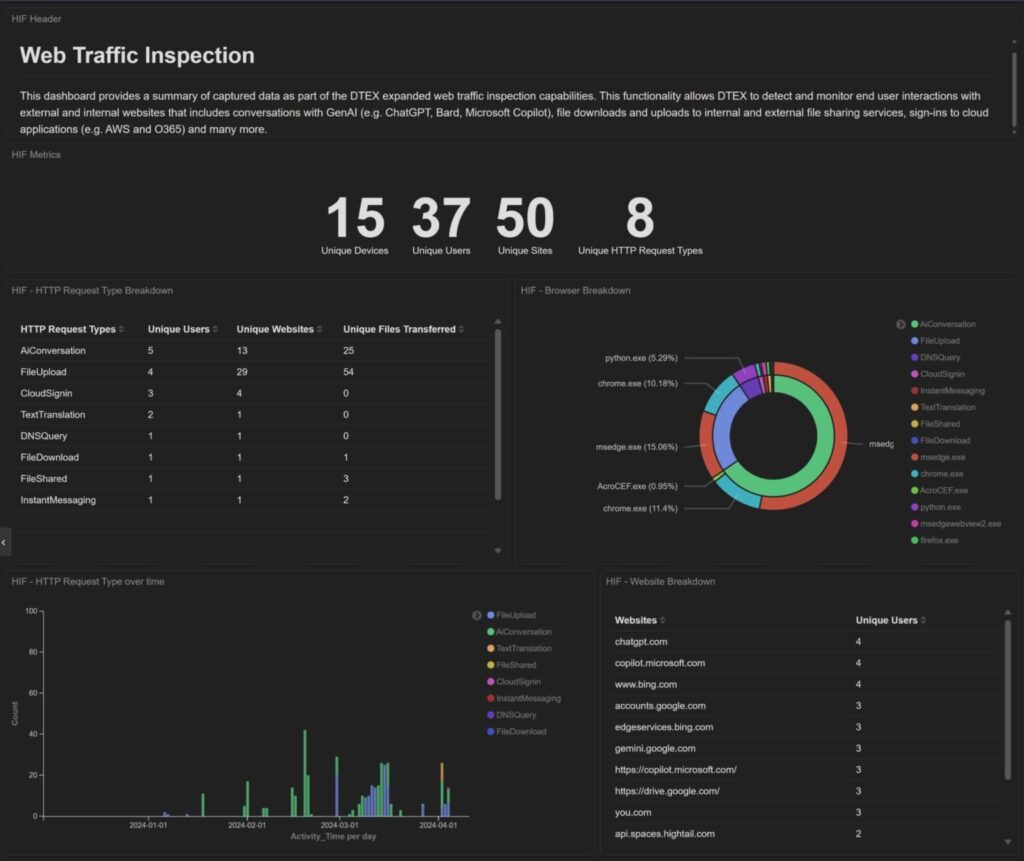Click Unique Users sort icon in Website Breakdown
Viewport: 1024px width, 861px height.
pyautogui.click(x=923, y=621)
